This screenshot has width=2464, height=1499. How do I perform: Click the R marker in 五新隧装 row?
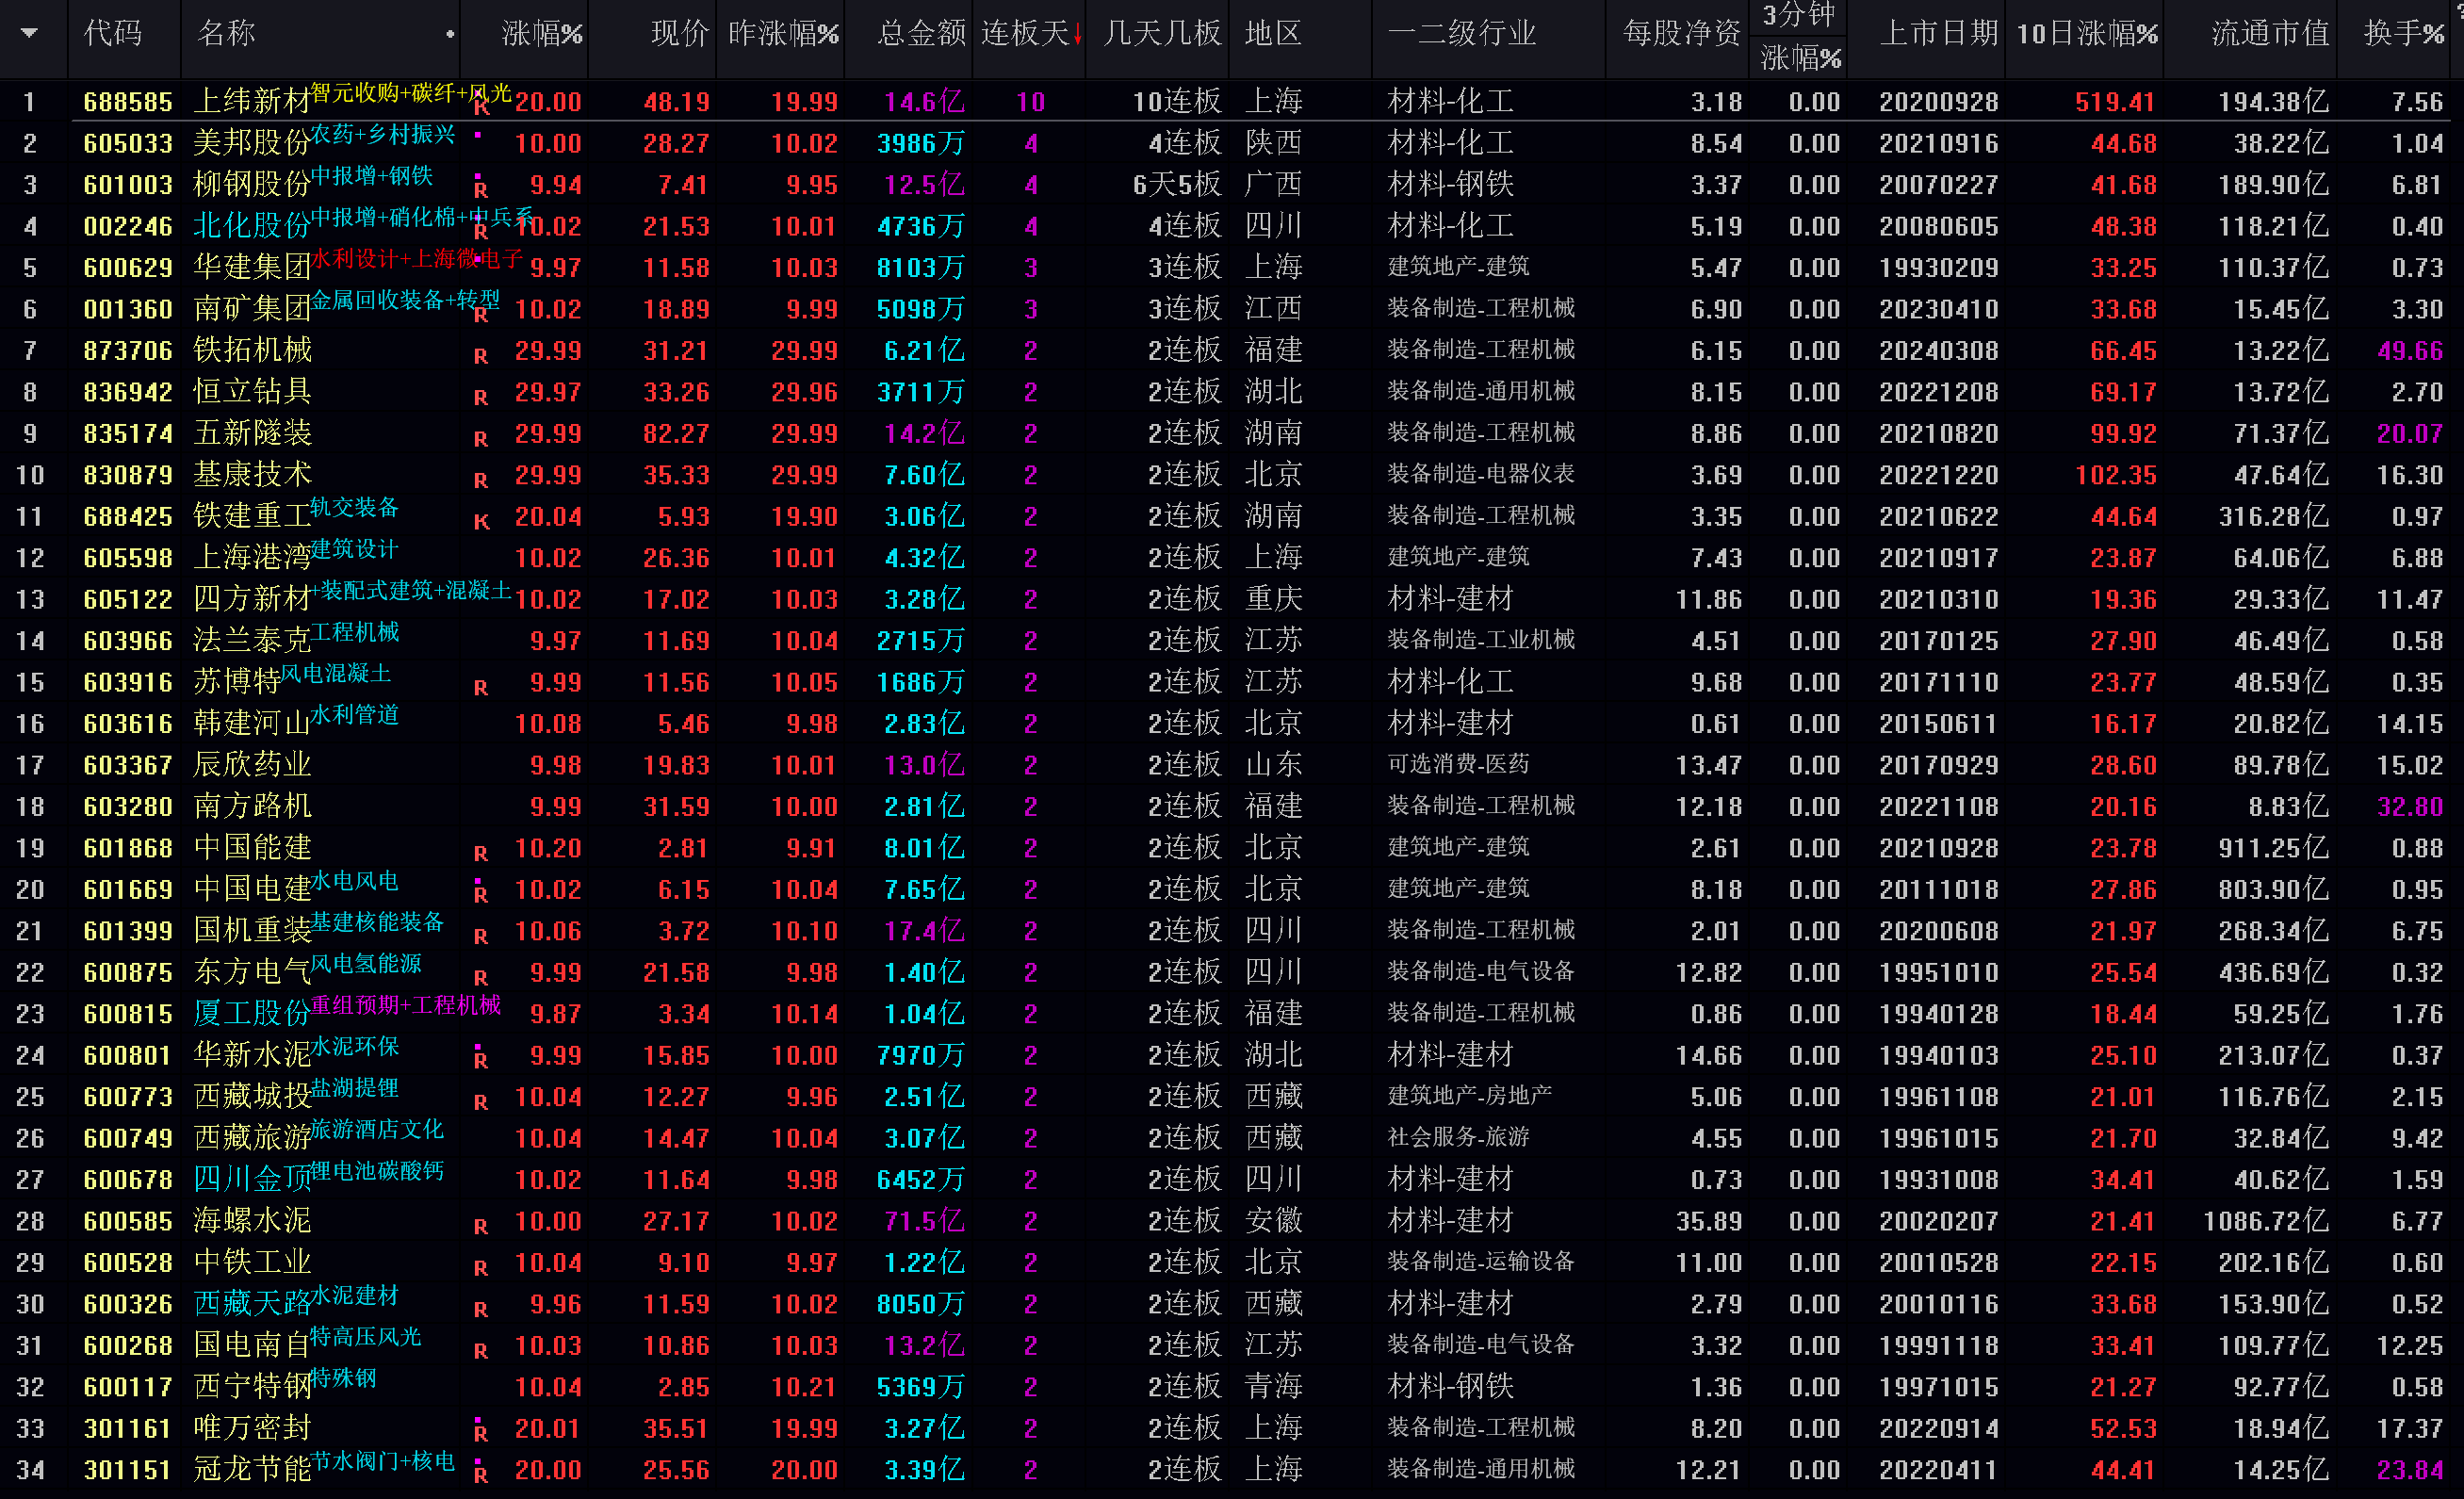click(481, 438)
